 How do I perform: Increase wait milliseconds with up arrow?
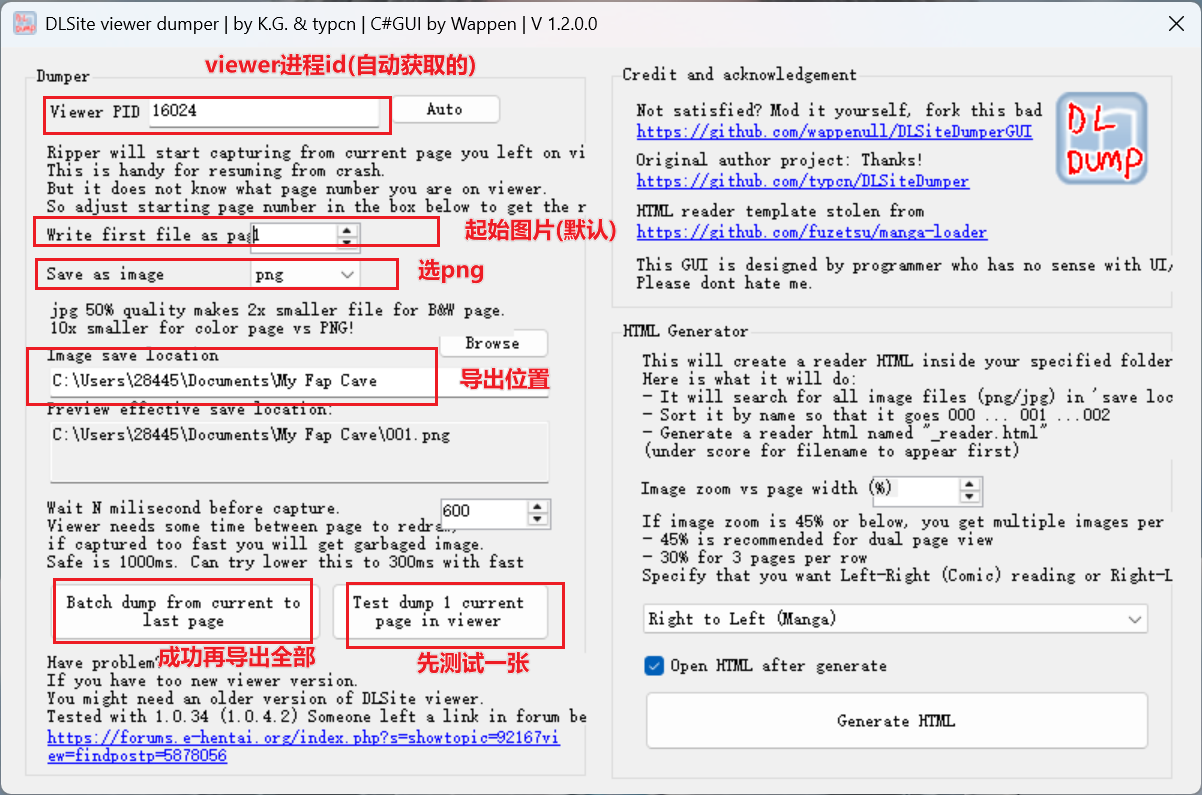pyautogui.click(x=539, y=504)
